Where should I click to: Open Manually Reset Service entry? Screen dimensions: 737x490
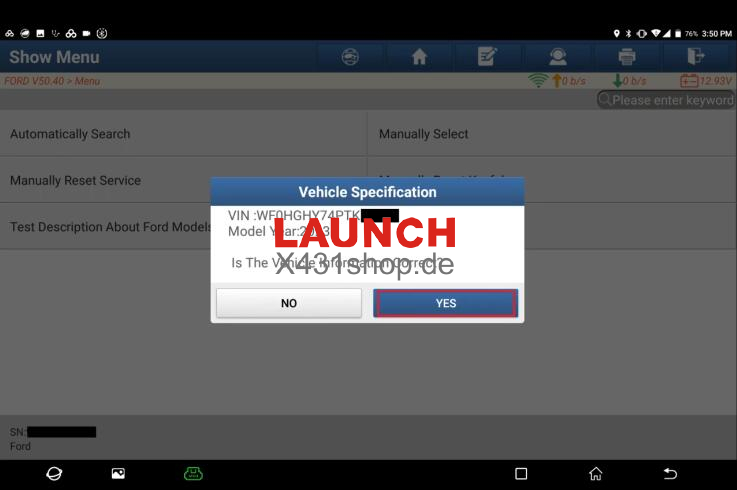click(75, 181)
